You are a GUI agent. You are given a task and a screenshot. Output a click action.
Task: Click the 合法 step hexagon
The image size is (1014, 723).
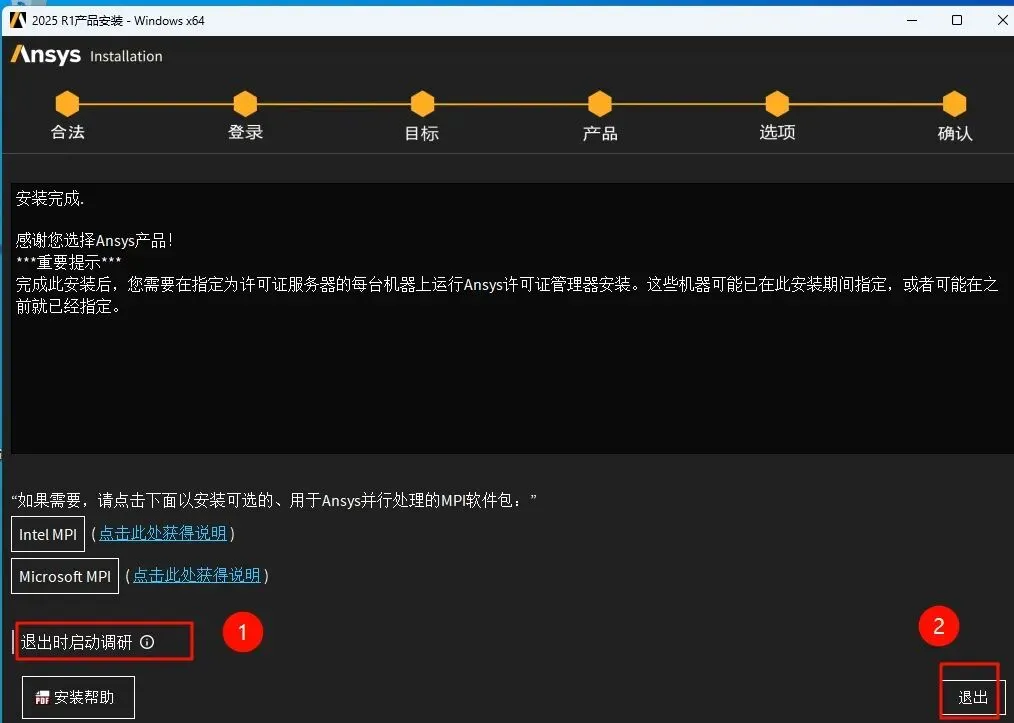point(67,103)
